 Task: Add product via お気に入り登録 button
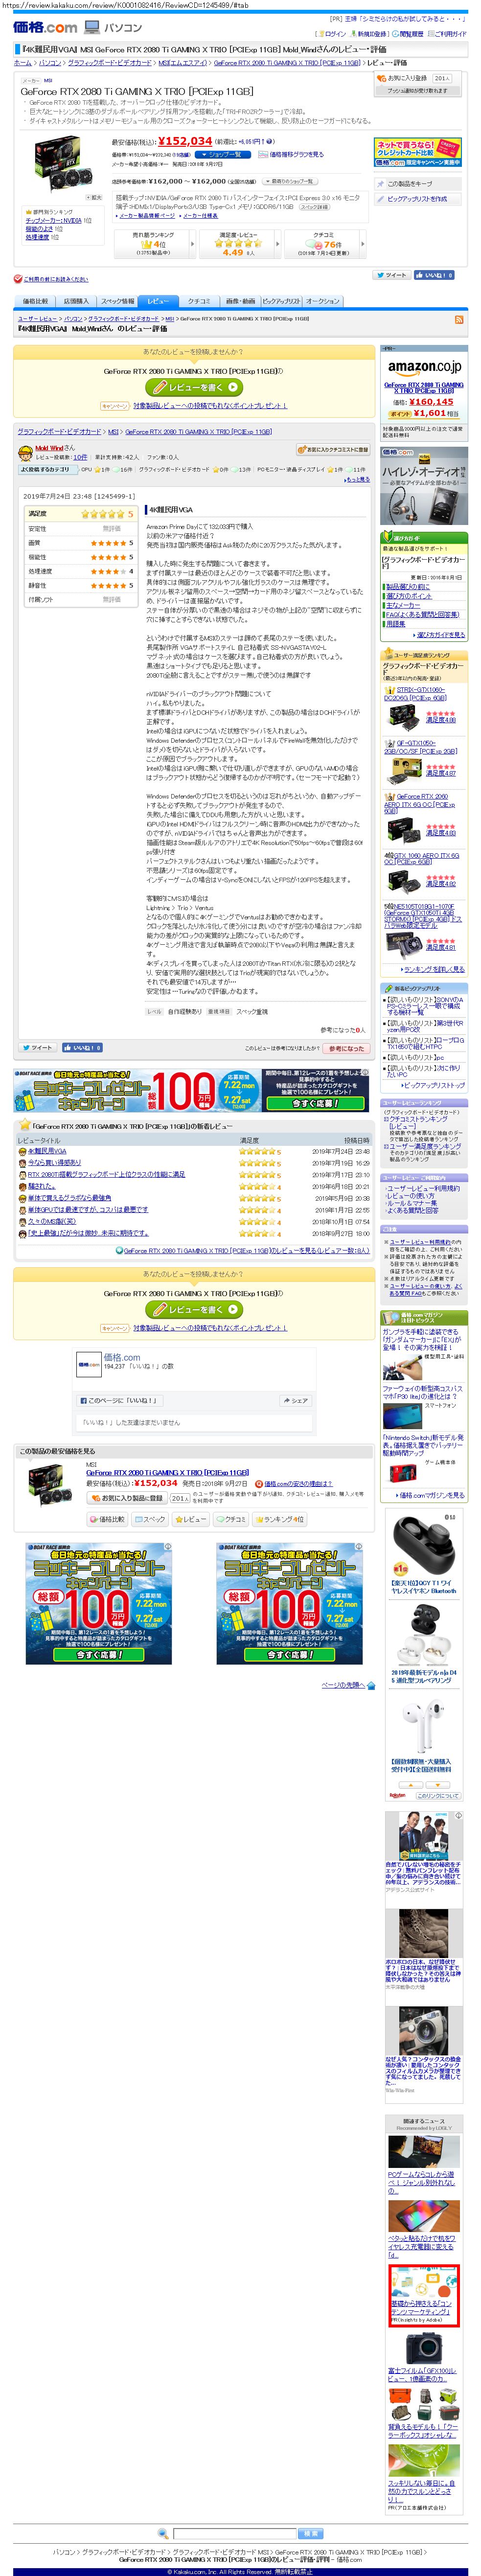pos(407,78)
